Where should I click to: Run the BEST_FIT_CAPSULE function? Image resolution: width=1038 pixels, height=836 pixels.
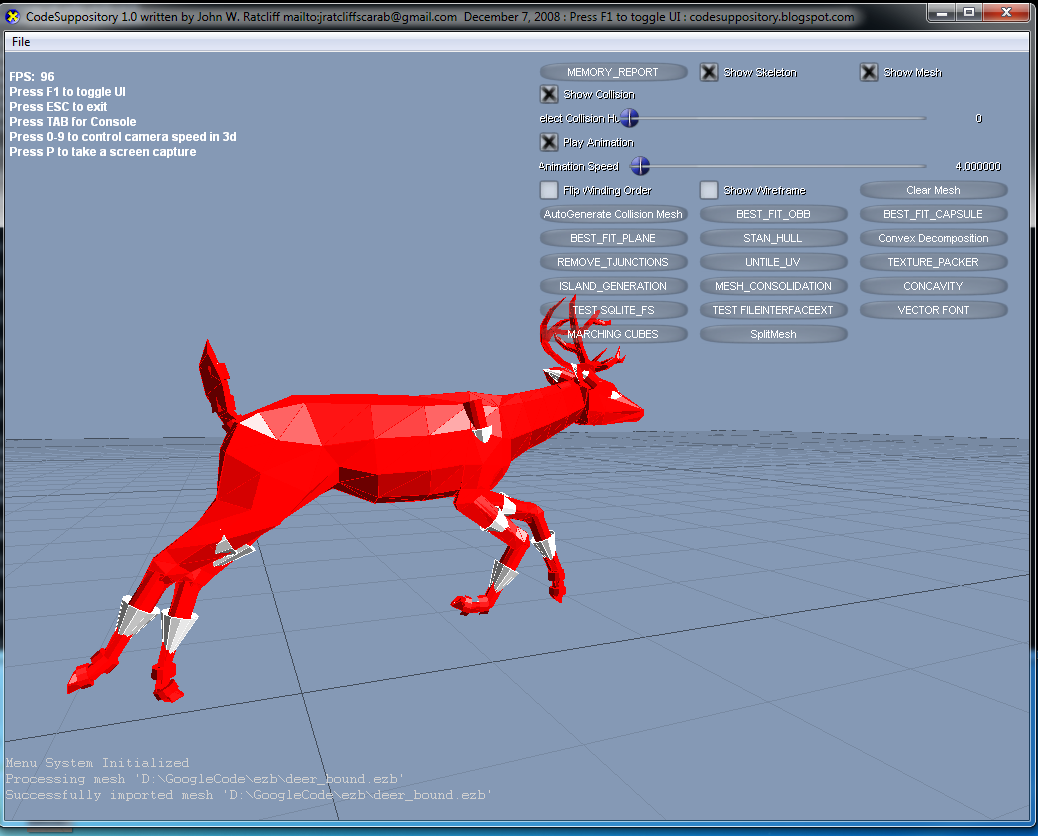(933, 214)
